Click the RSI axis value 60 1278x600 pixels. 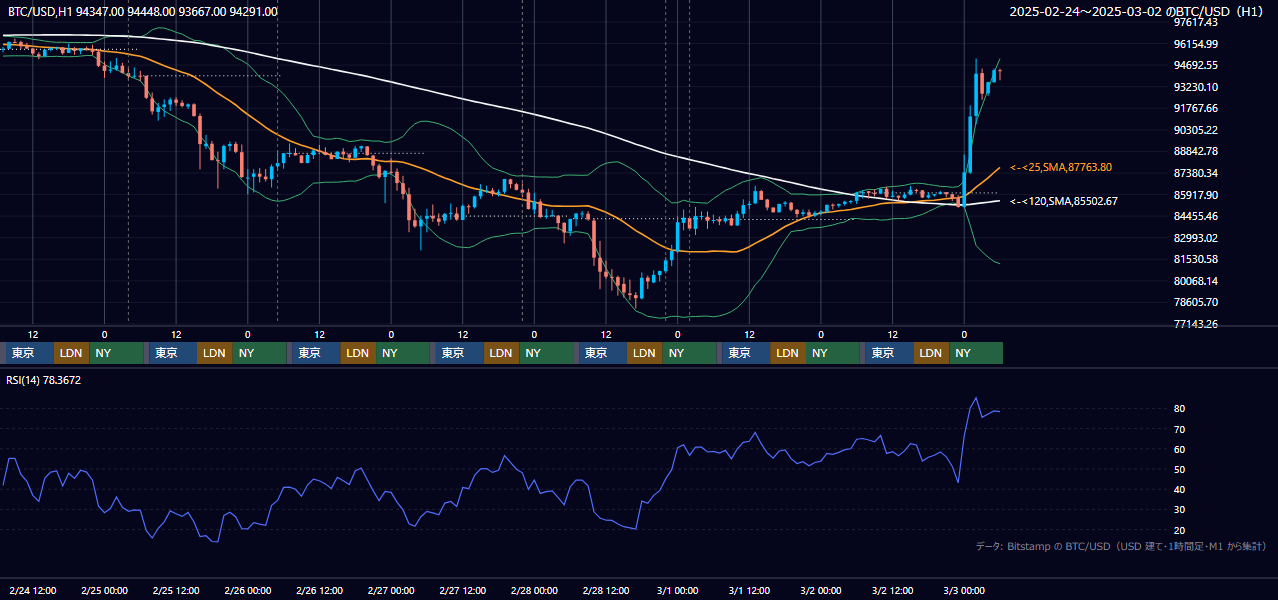click(1179, 449)
